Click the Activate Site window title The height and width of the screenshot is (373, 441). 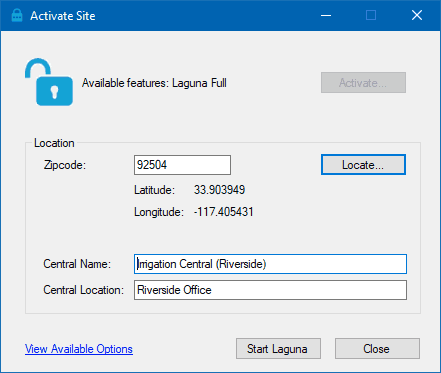click(63, 16)
